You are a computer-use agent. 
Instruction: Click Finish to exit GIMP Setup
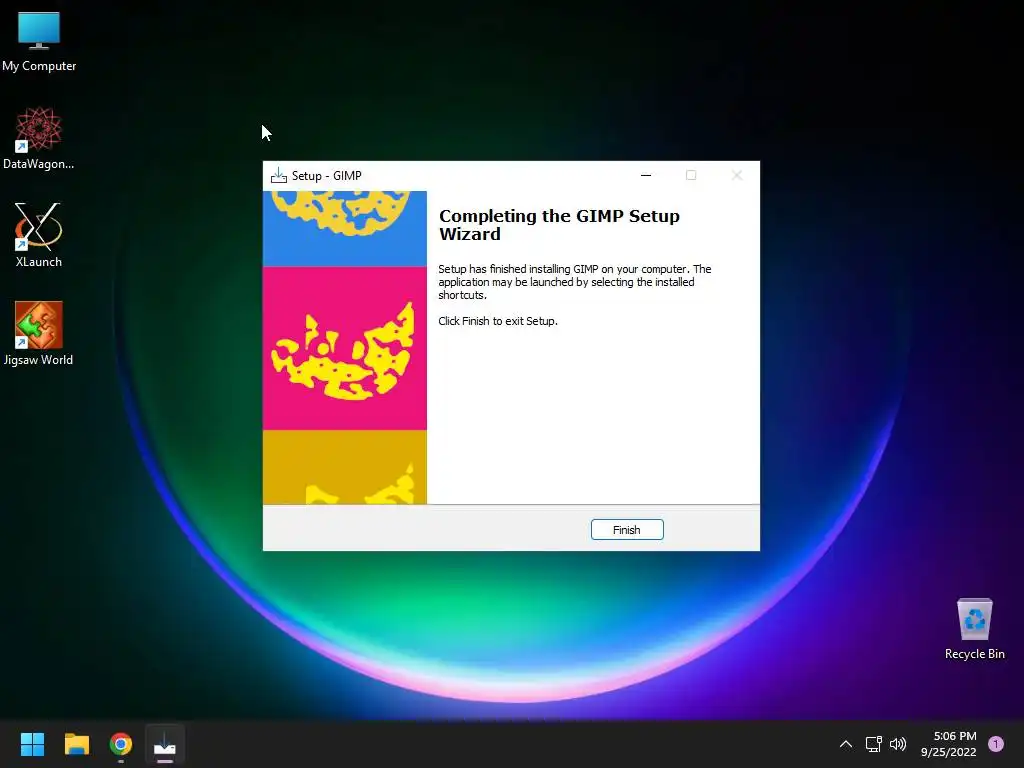coord(627,530)
